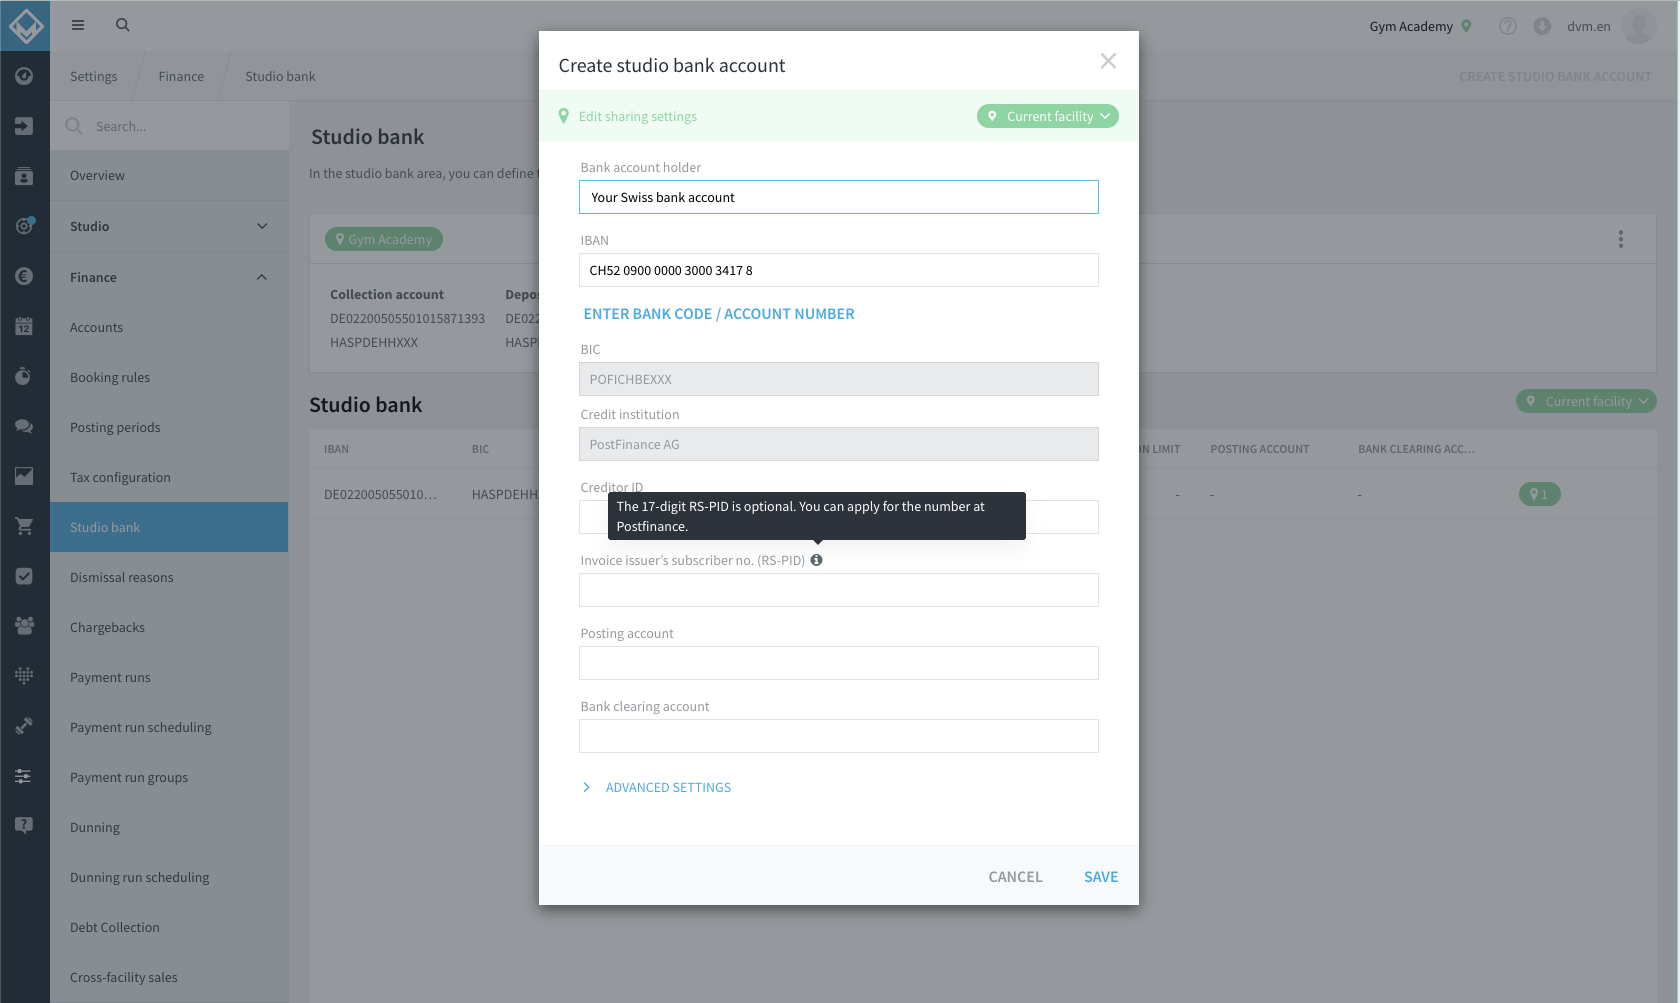Select the check-in icon in the sidebar

[24, 126]
